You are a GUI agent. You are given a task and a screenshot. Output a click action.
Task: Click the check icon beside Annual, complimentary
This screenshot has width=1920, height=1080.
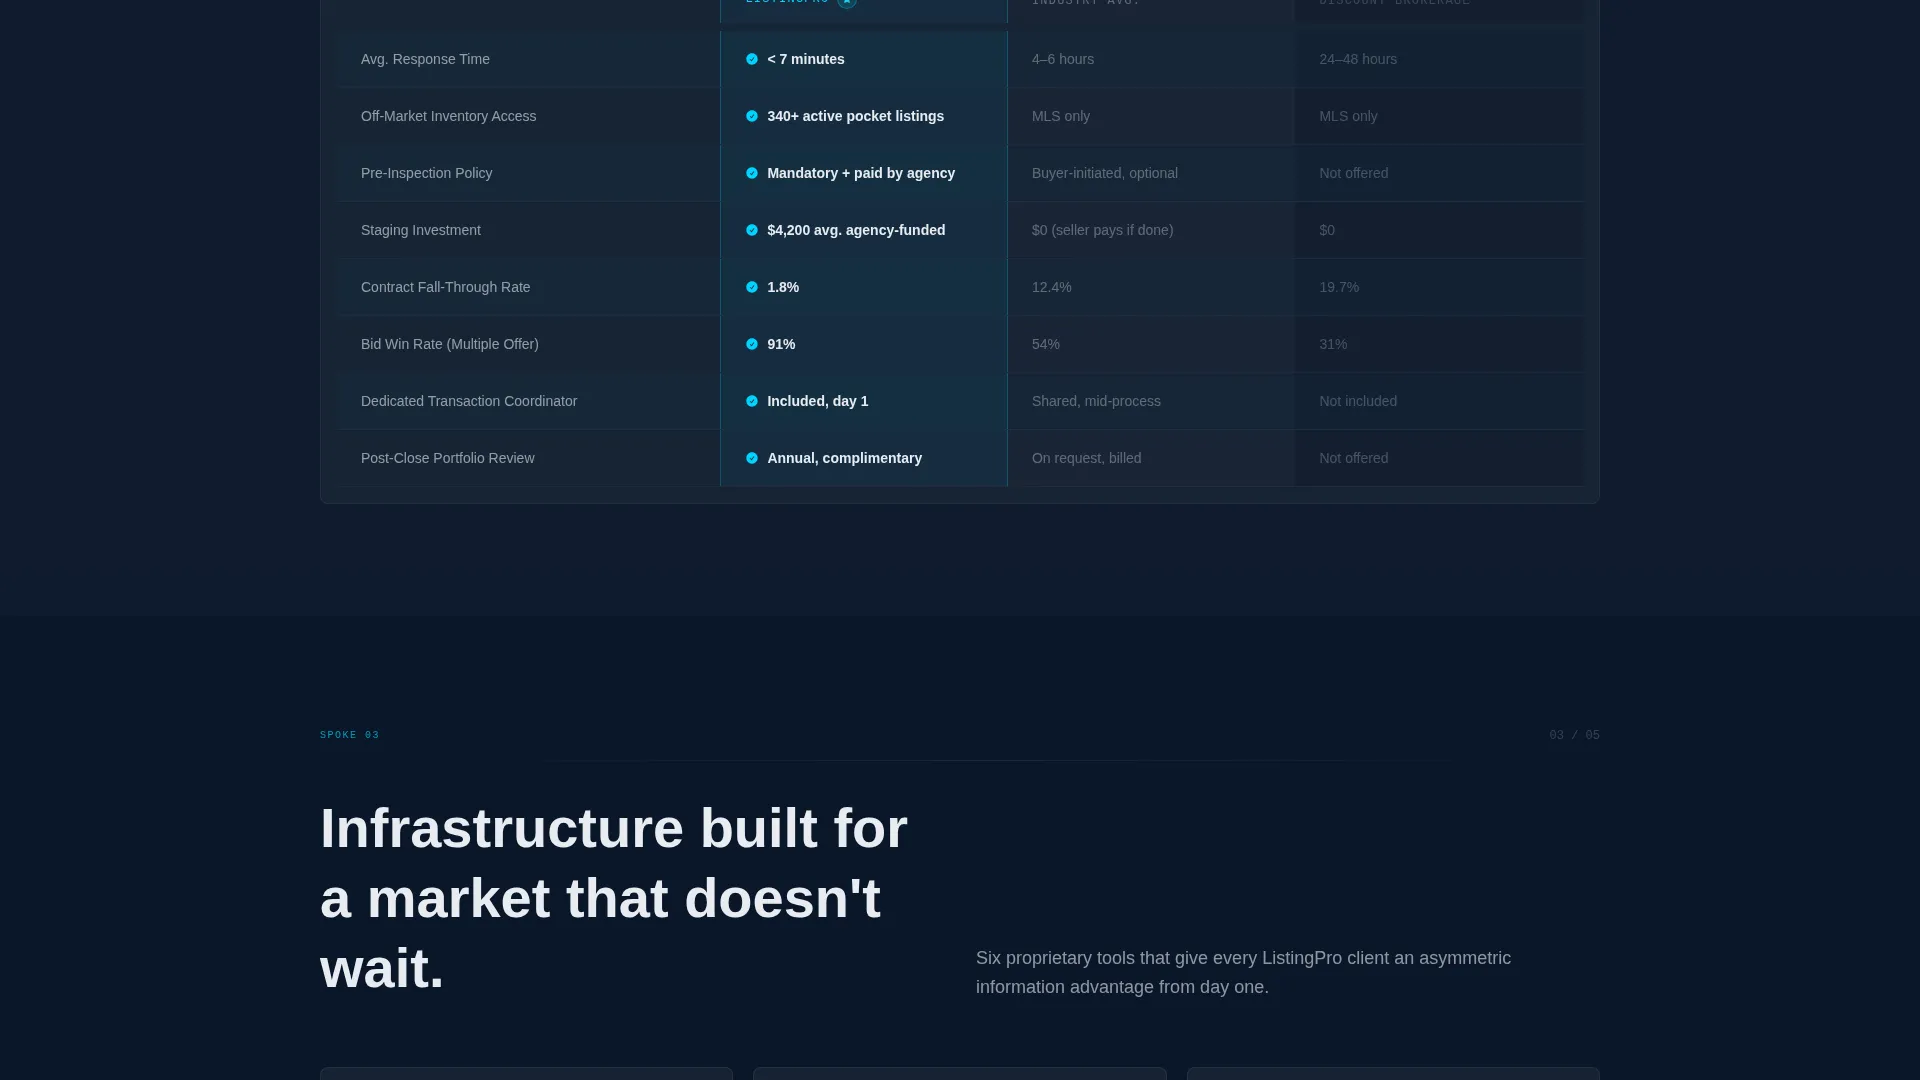[x=752, y=458]
